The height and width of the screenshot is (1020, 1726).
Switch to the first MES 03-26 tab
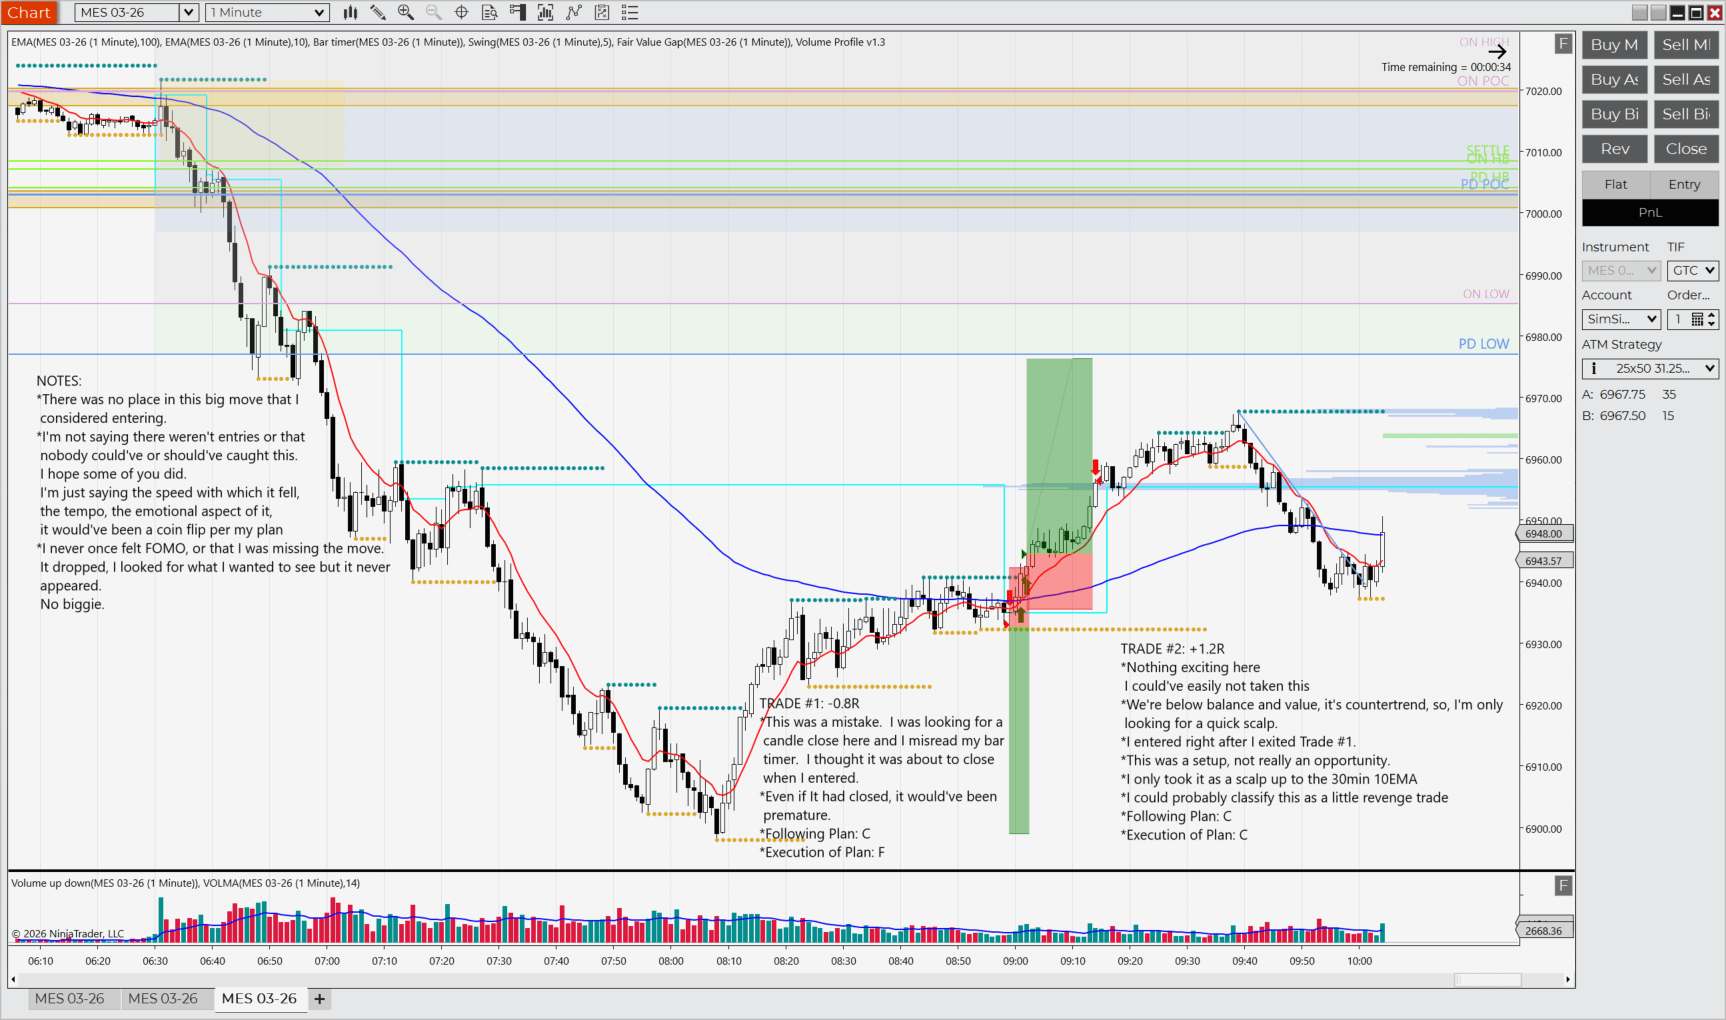click(x=69, y=998)
